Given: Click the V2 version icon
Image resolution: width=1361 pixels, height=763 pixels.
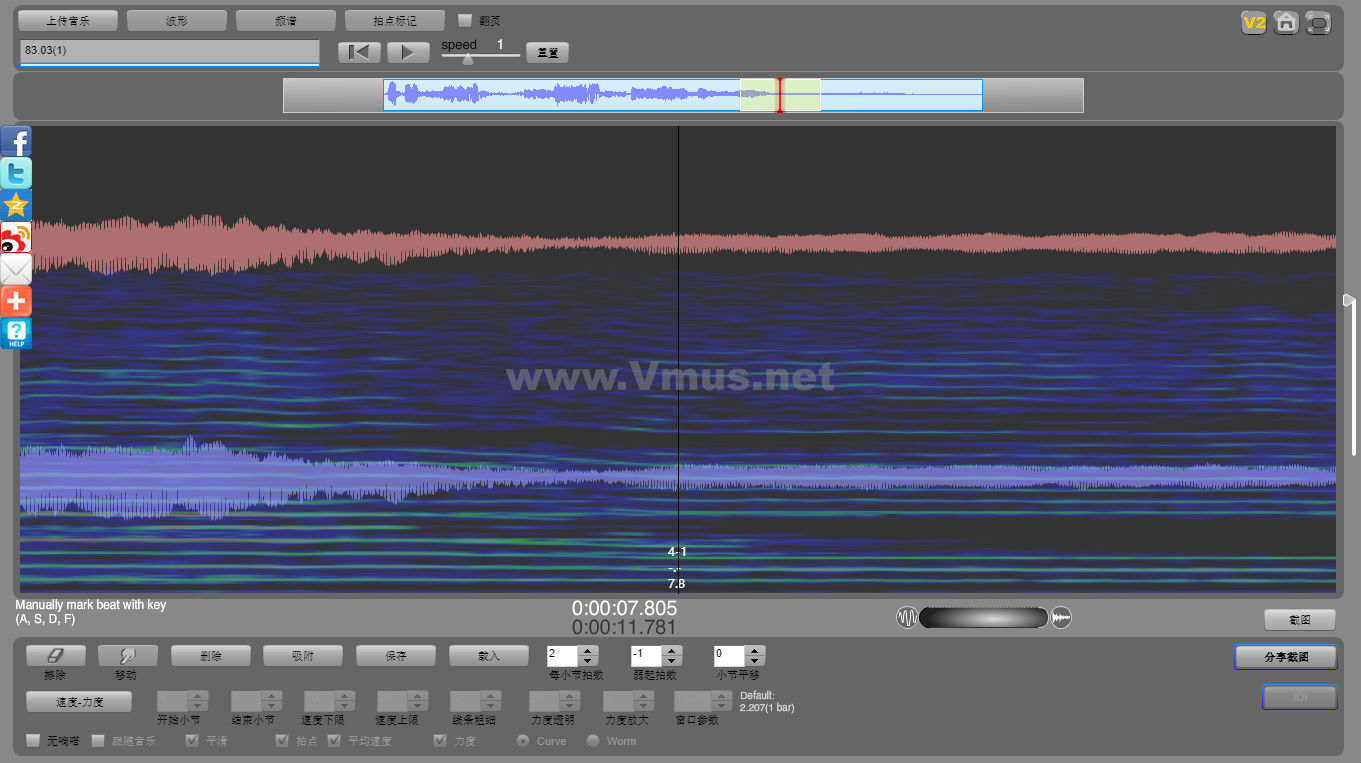Looking at the screenshot, I should click(1253, 23).
